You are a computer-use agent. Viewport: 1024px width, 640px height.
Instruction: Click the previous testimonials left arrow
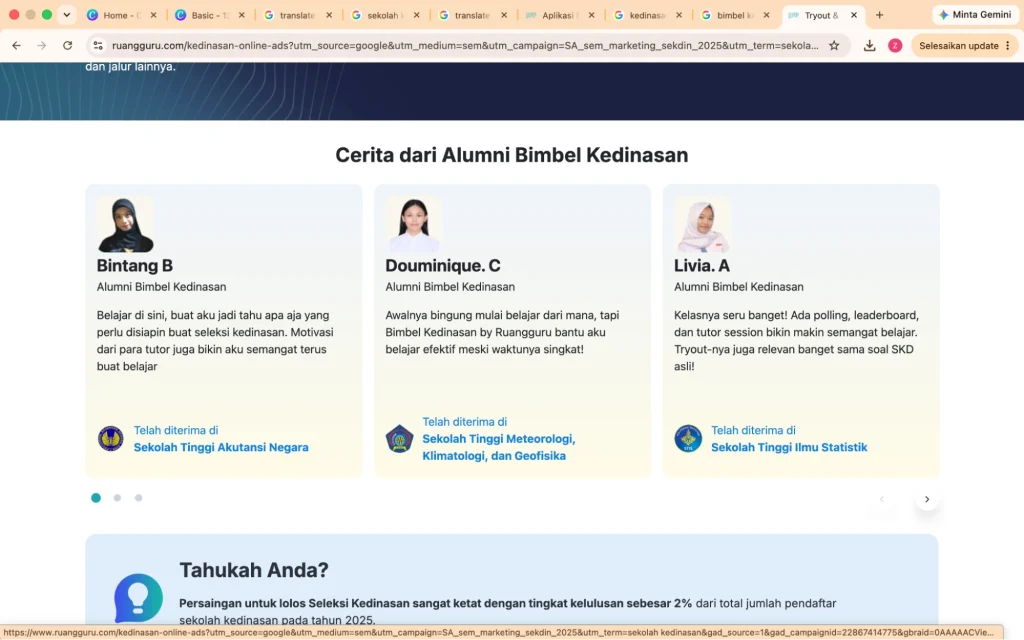882,499
